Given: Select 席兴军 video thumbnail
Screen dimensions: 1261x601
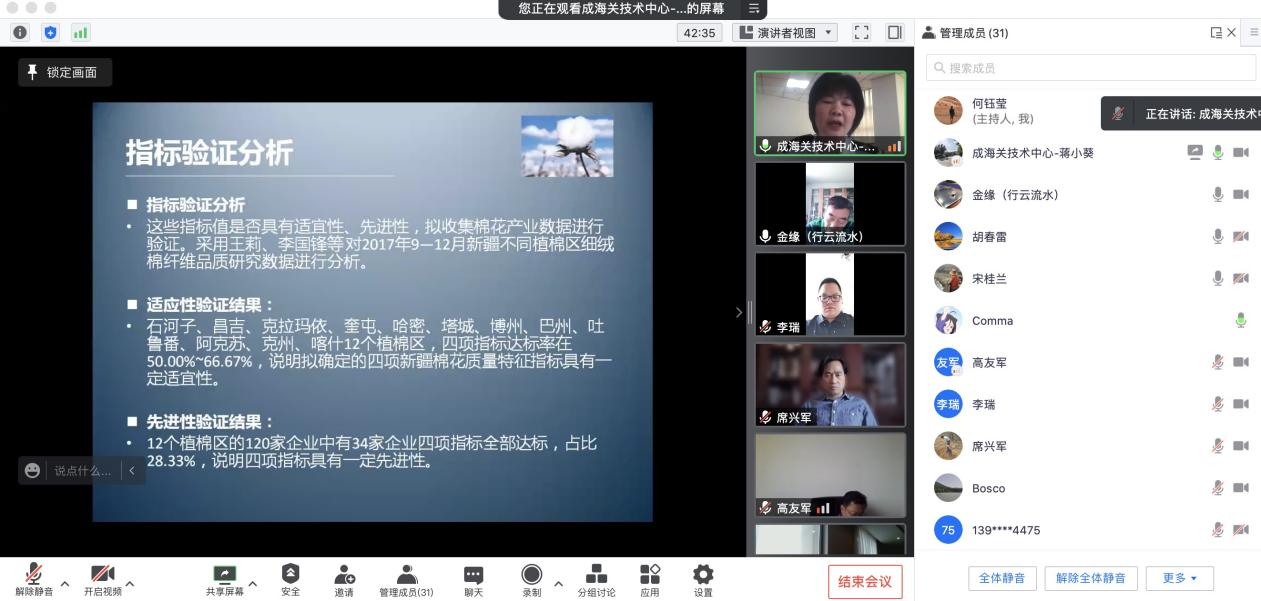Looking at the screenshot, I should point(830,385).
